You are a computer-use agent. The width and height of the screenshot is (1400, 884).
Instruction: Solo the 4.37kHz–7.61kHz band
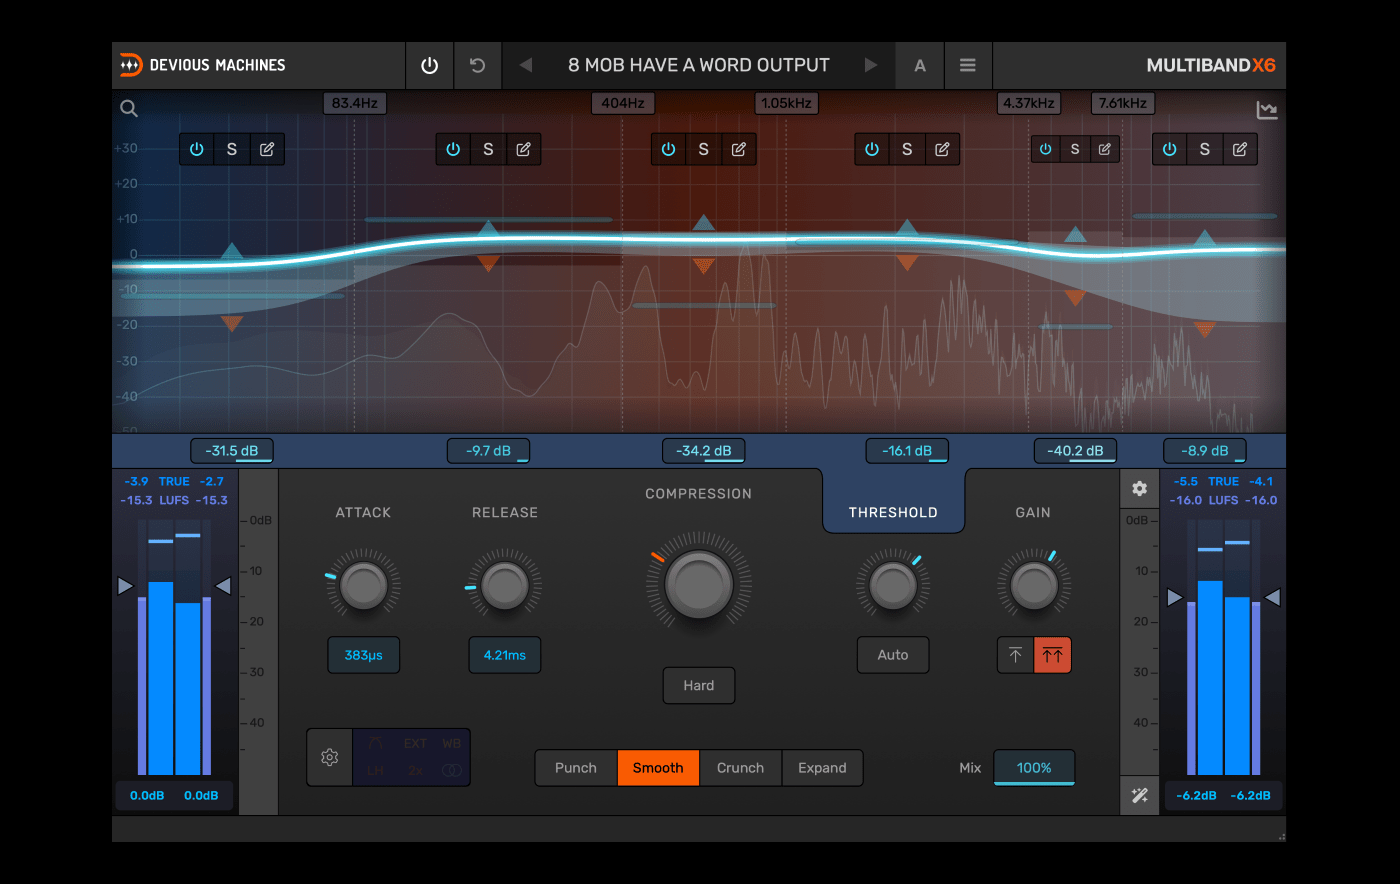[x=1075, y=149]
